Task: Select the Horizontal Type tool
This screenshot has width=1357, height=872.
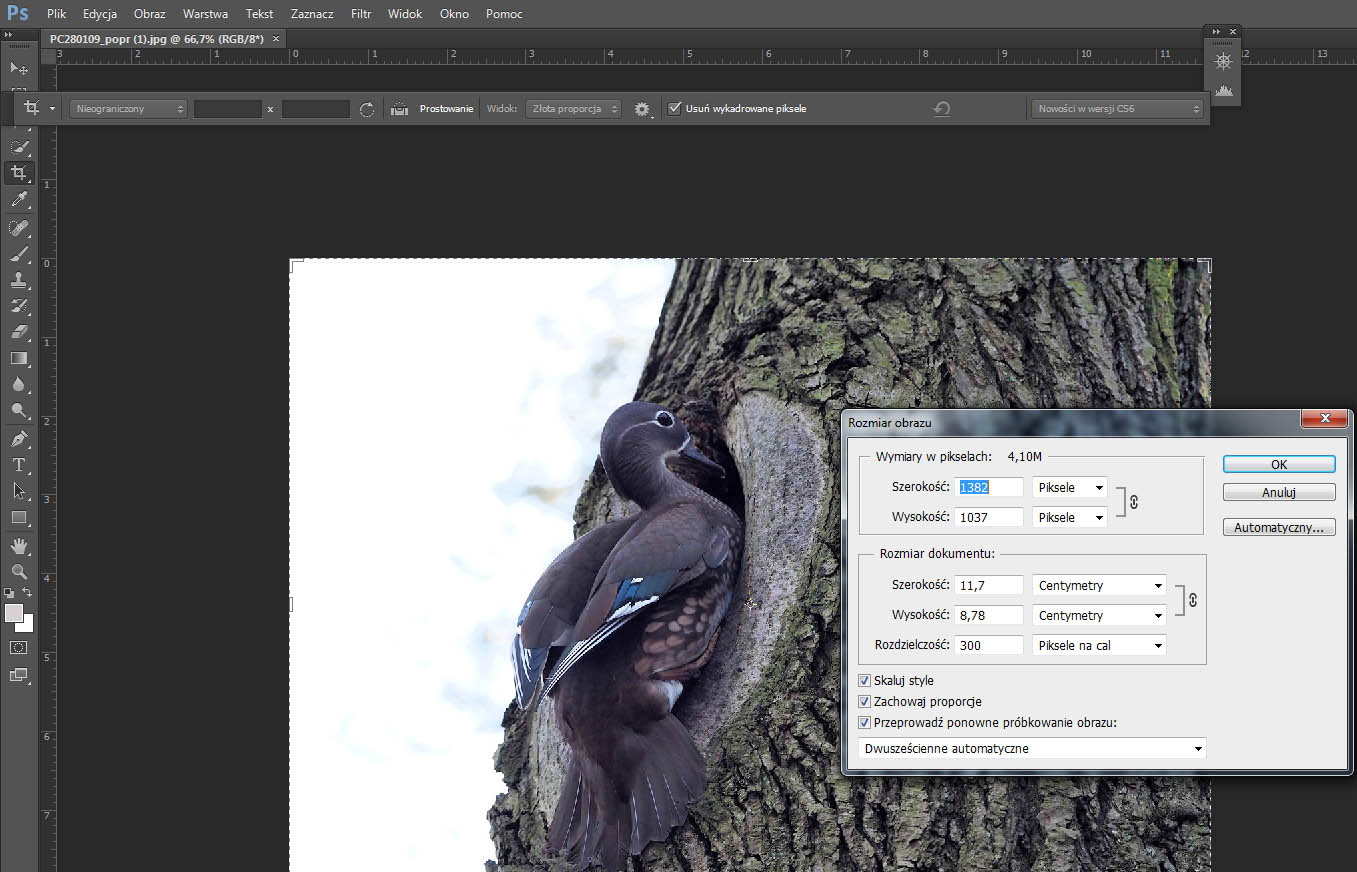Action: [18, 465]
